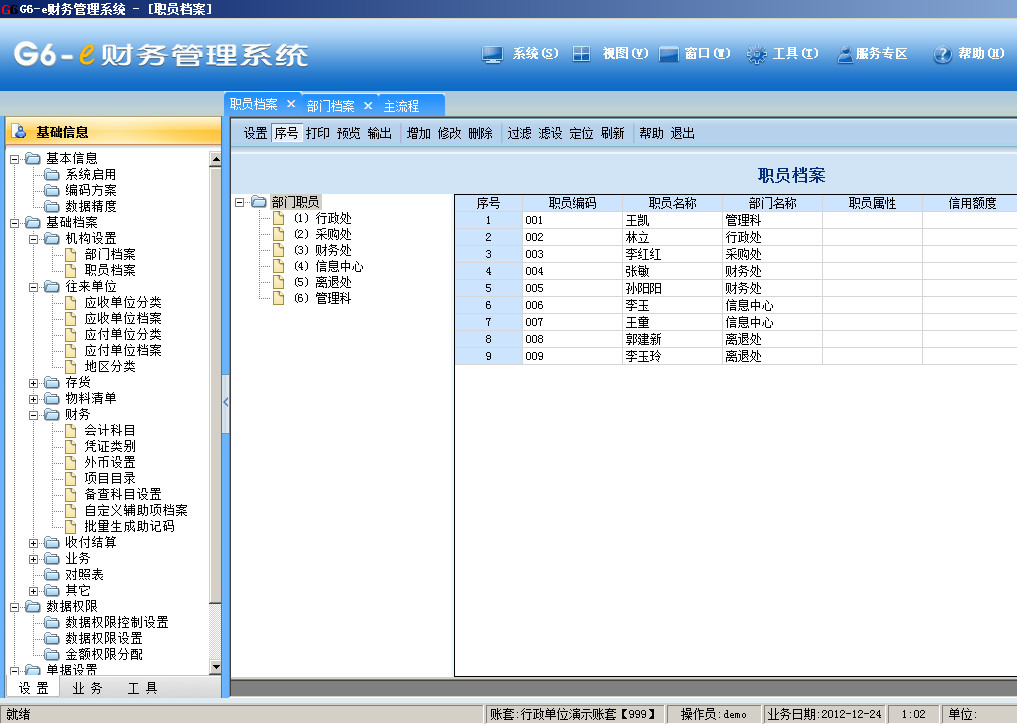The height and width of the screenshot is (724, 1017).
Task: Expand the 收付结算 folder node
Action: tap(34, 542)
